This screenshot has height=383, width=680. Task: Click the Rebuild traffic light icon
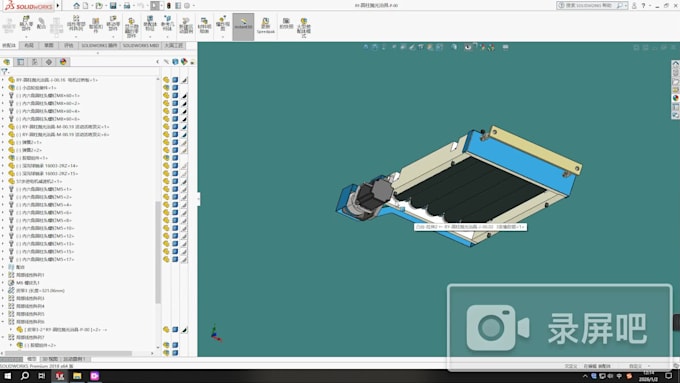(x=169, y=6)
